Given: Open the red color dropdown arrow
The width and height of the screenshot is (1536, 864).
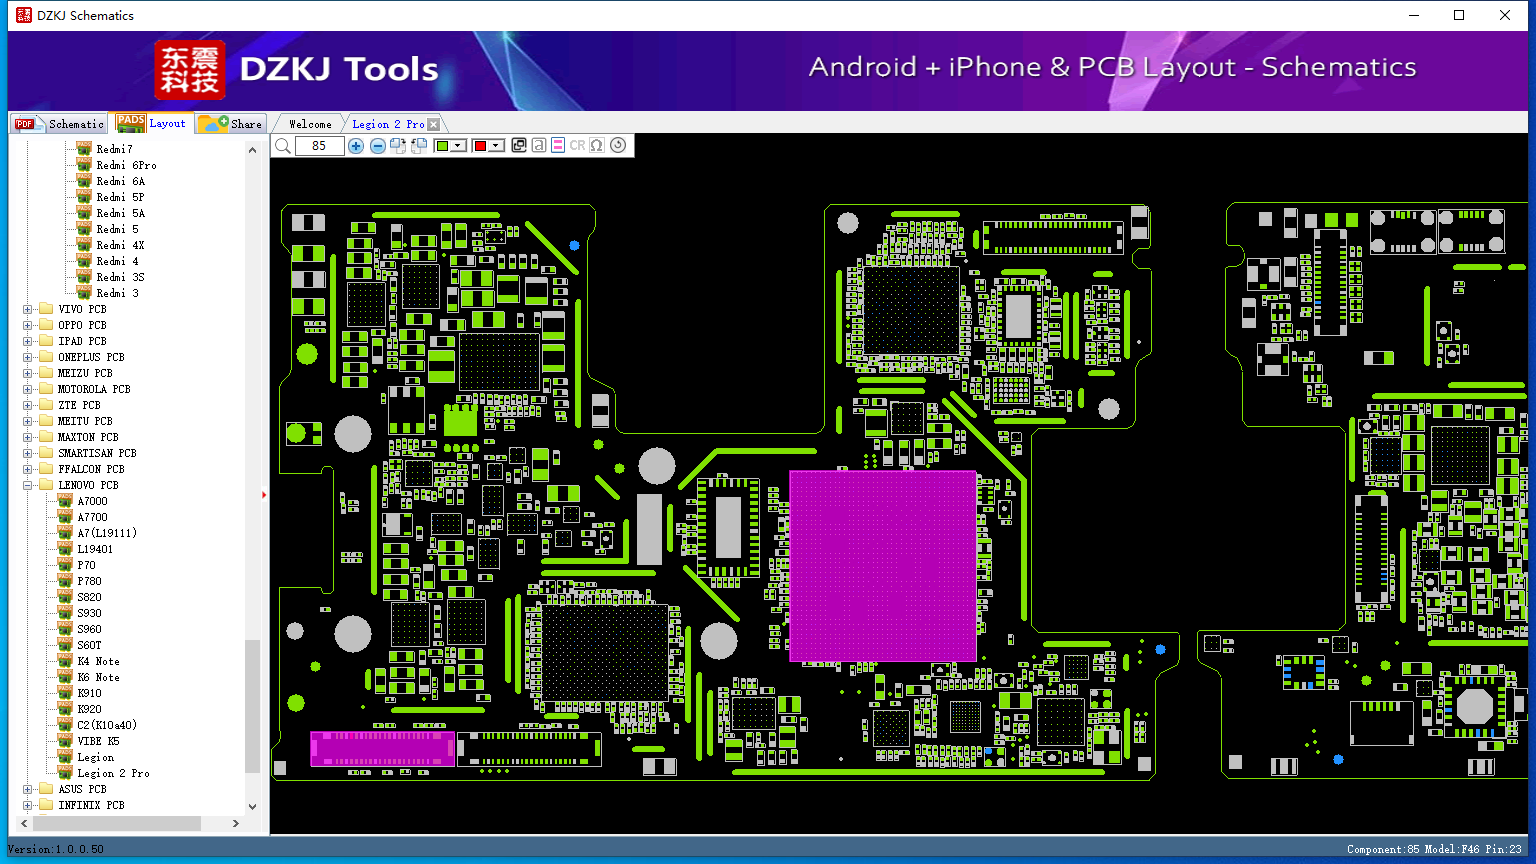Looking at the screenshot, I should tap(496, 146).
